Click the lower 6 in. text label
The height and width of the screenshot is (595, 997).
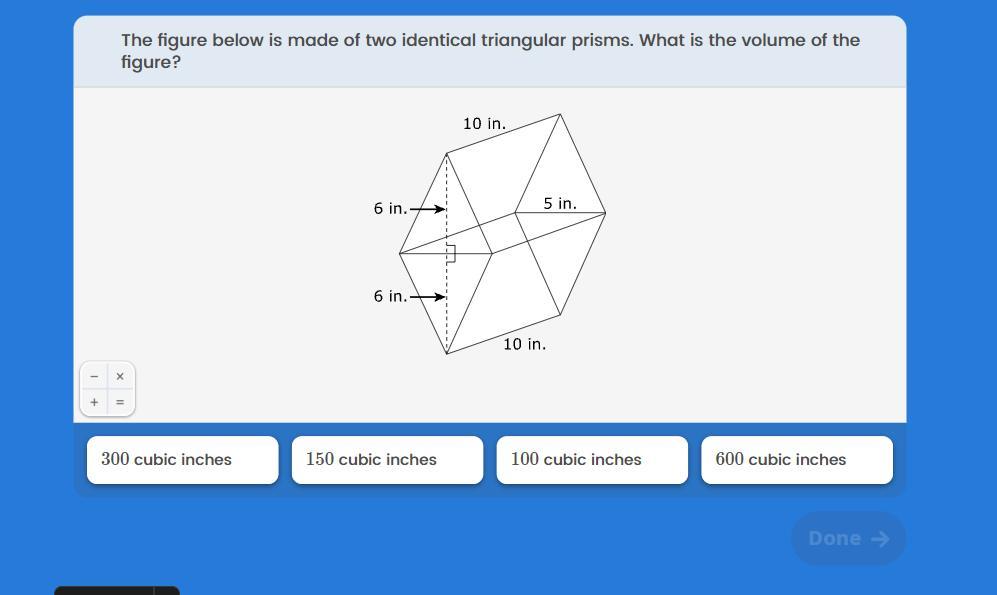coord(390,296)
